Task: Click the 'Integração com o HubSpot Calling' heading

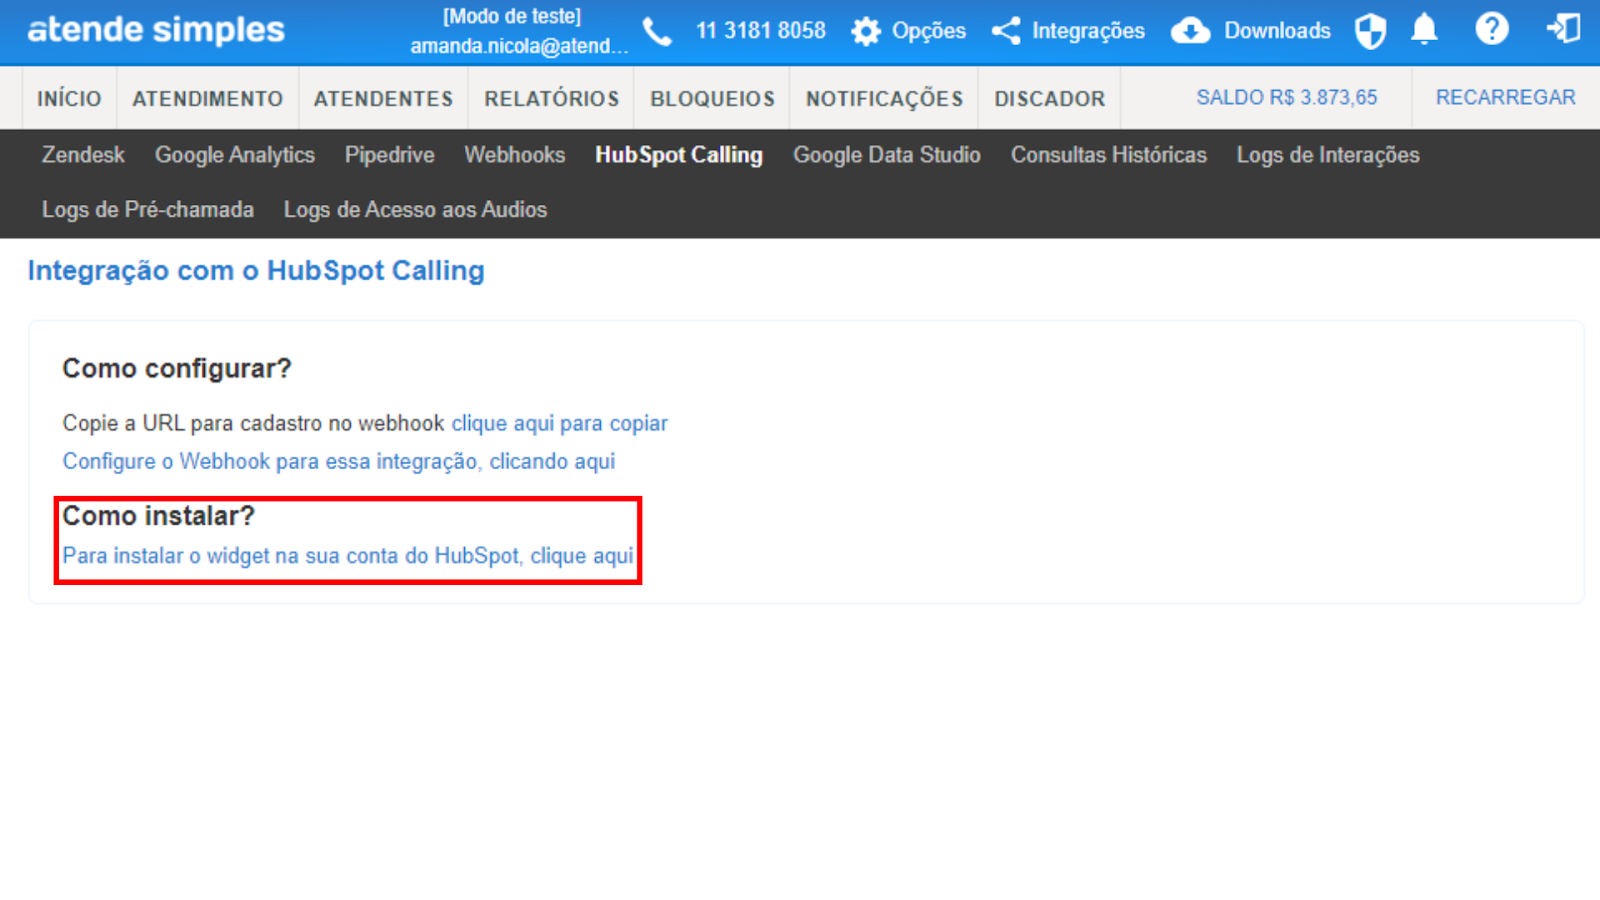Action: (x=256, y=271)
